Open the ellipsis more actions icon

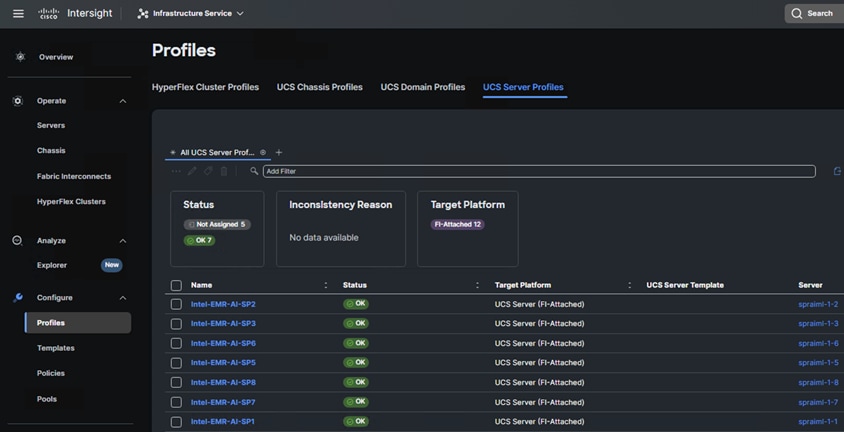(176, 171)
